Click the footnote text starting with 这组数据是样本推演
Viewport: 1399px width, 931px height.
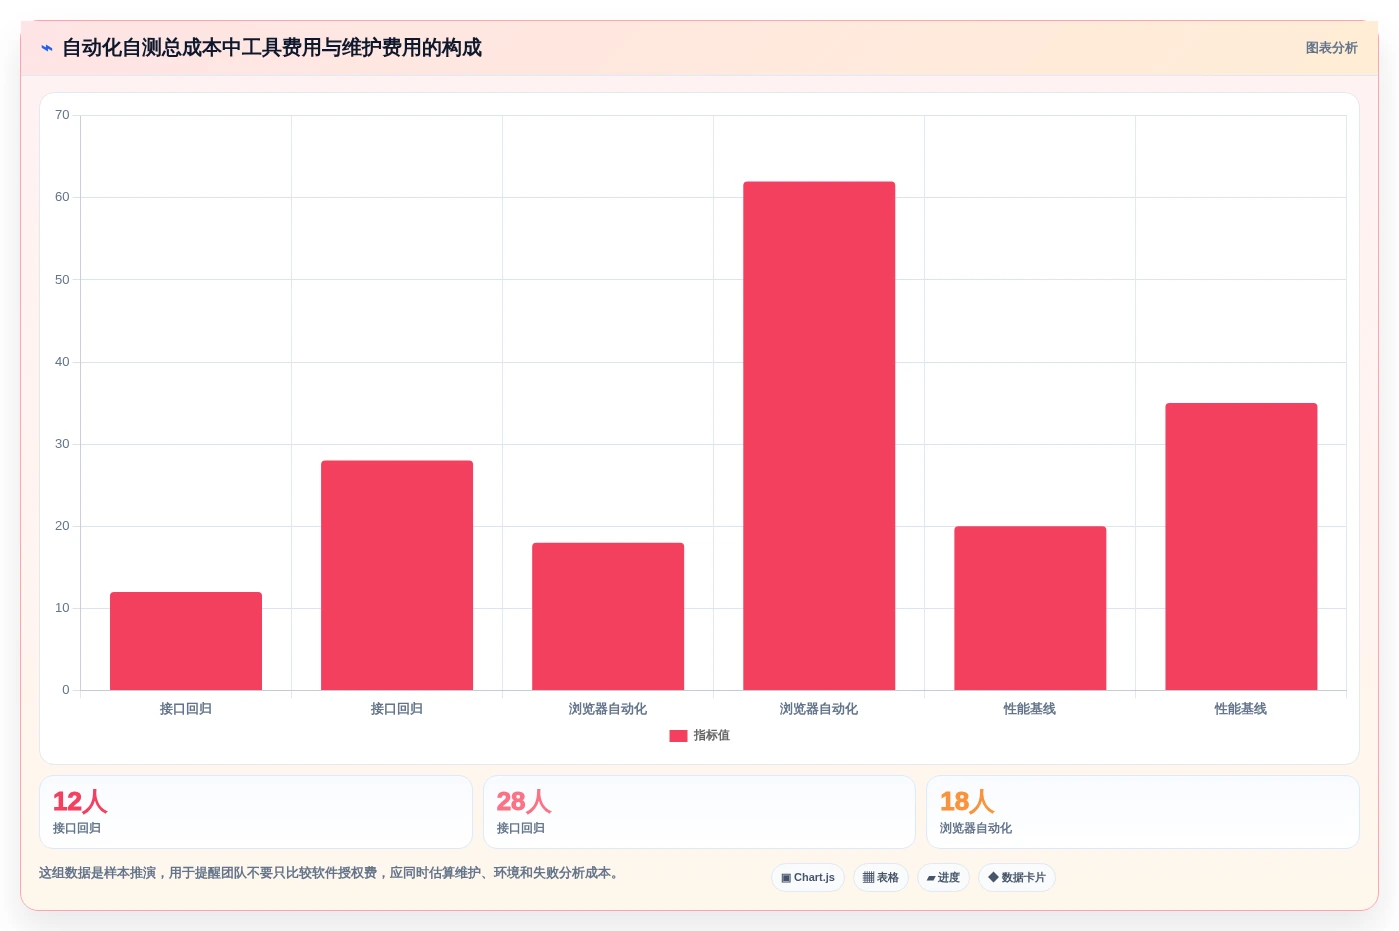331,873
